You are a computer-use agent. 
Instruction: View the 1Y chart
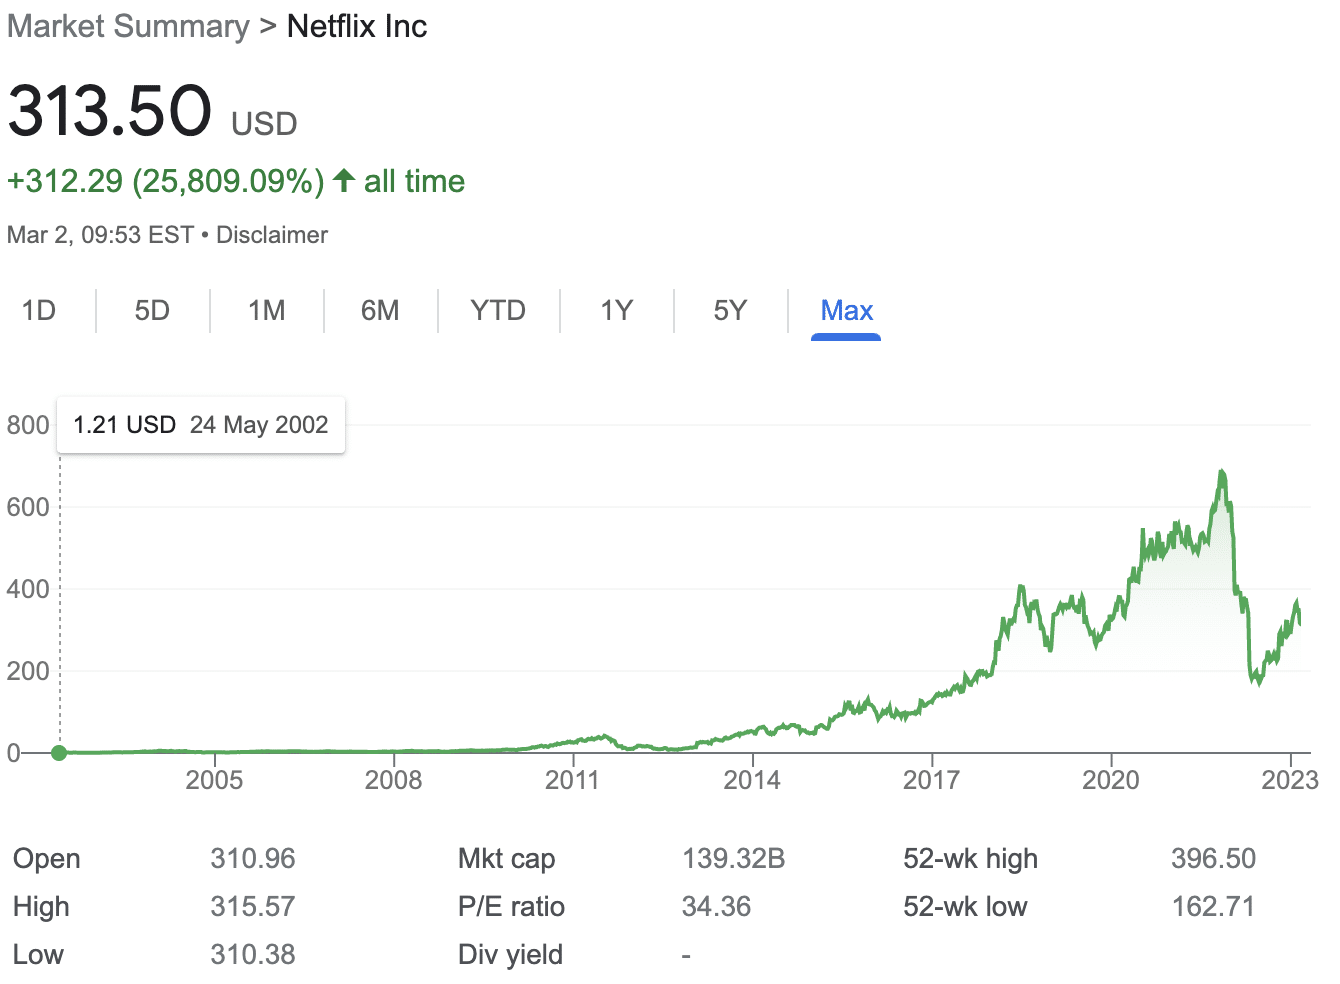pos(617,310)
